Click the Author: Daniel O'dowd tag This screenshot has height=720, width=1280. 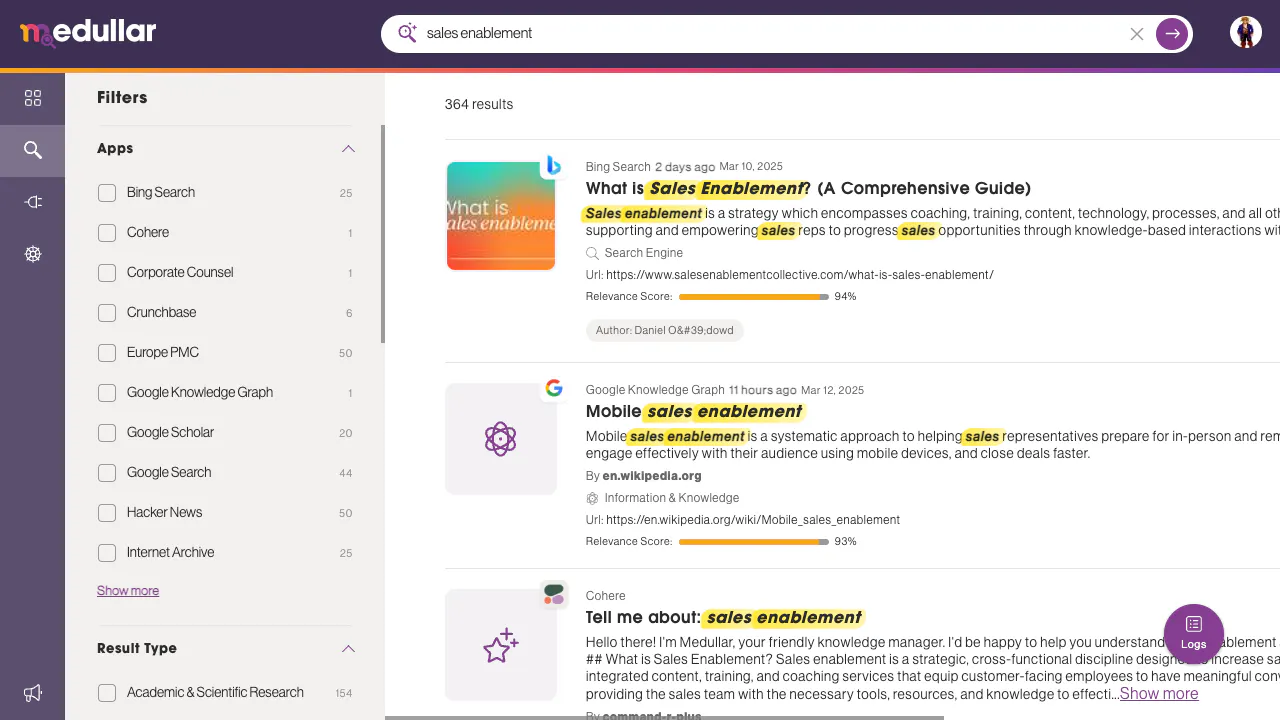665,330
